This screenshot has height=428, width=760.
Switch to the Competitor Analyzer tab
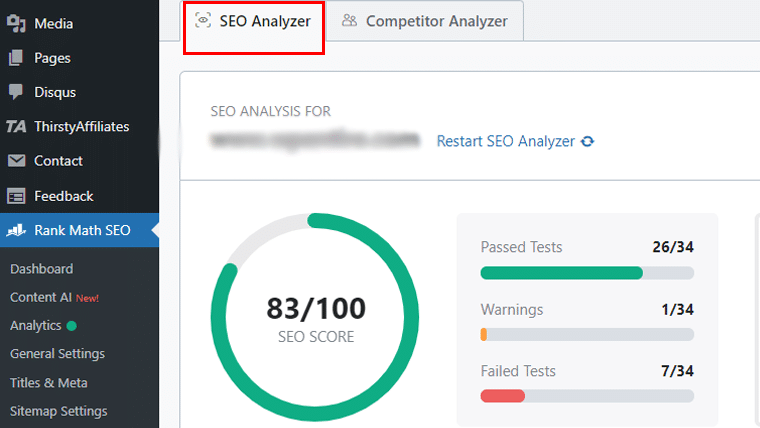pyautogui.click(x=425, y=21)
